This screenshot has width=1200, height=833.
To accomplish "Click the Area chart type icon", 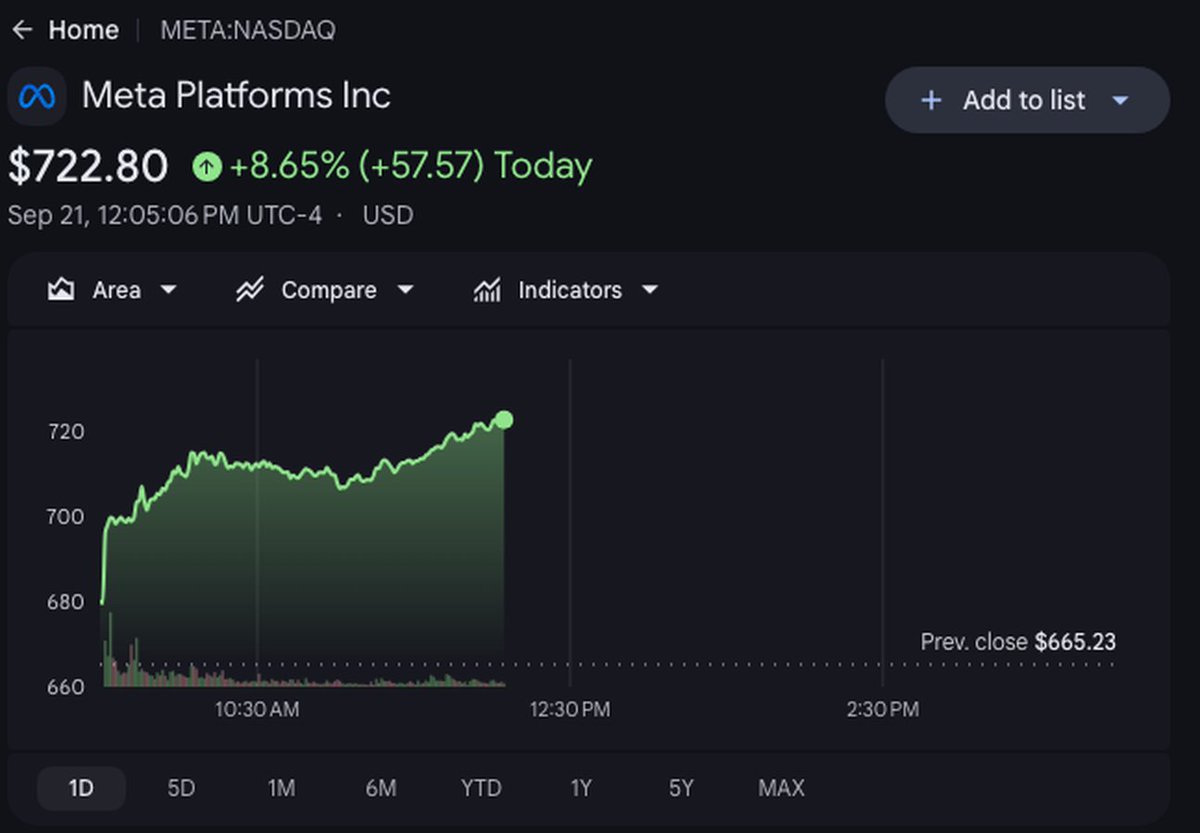I will 61,290.
